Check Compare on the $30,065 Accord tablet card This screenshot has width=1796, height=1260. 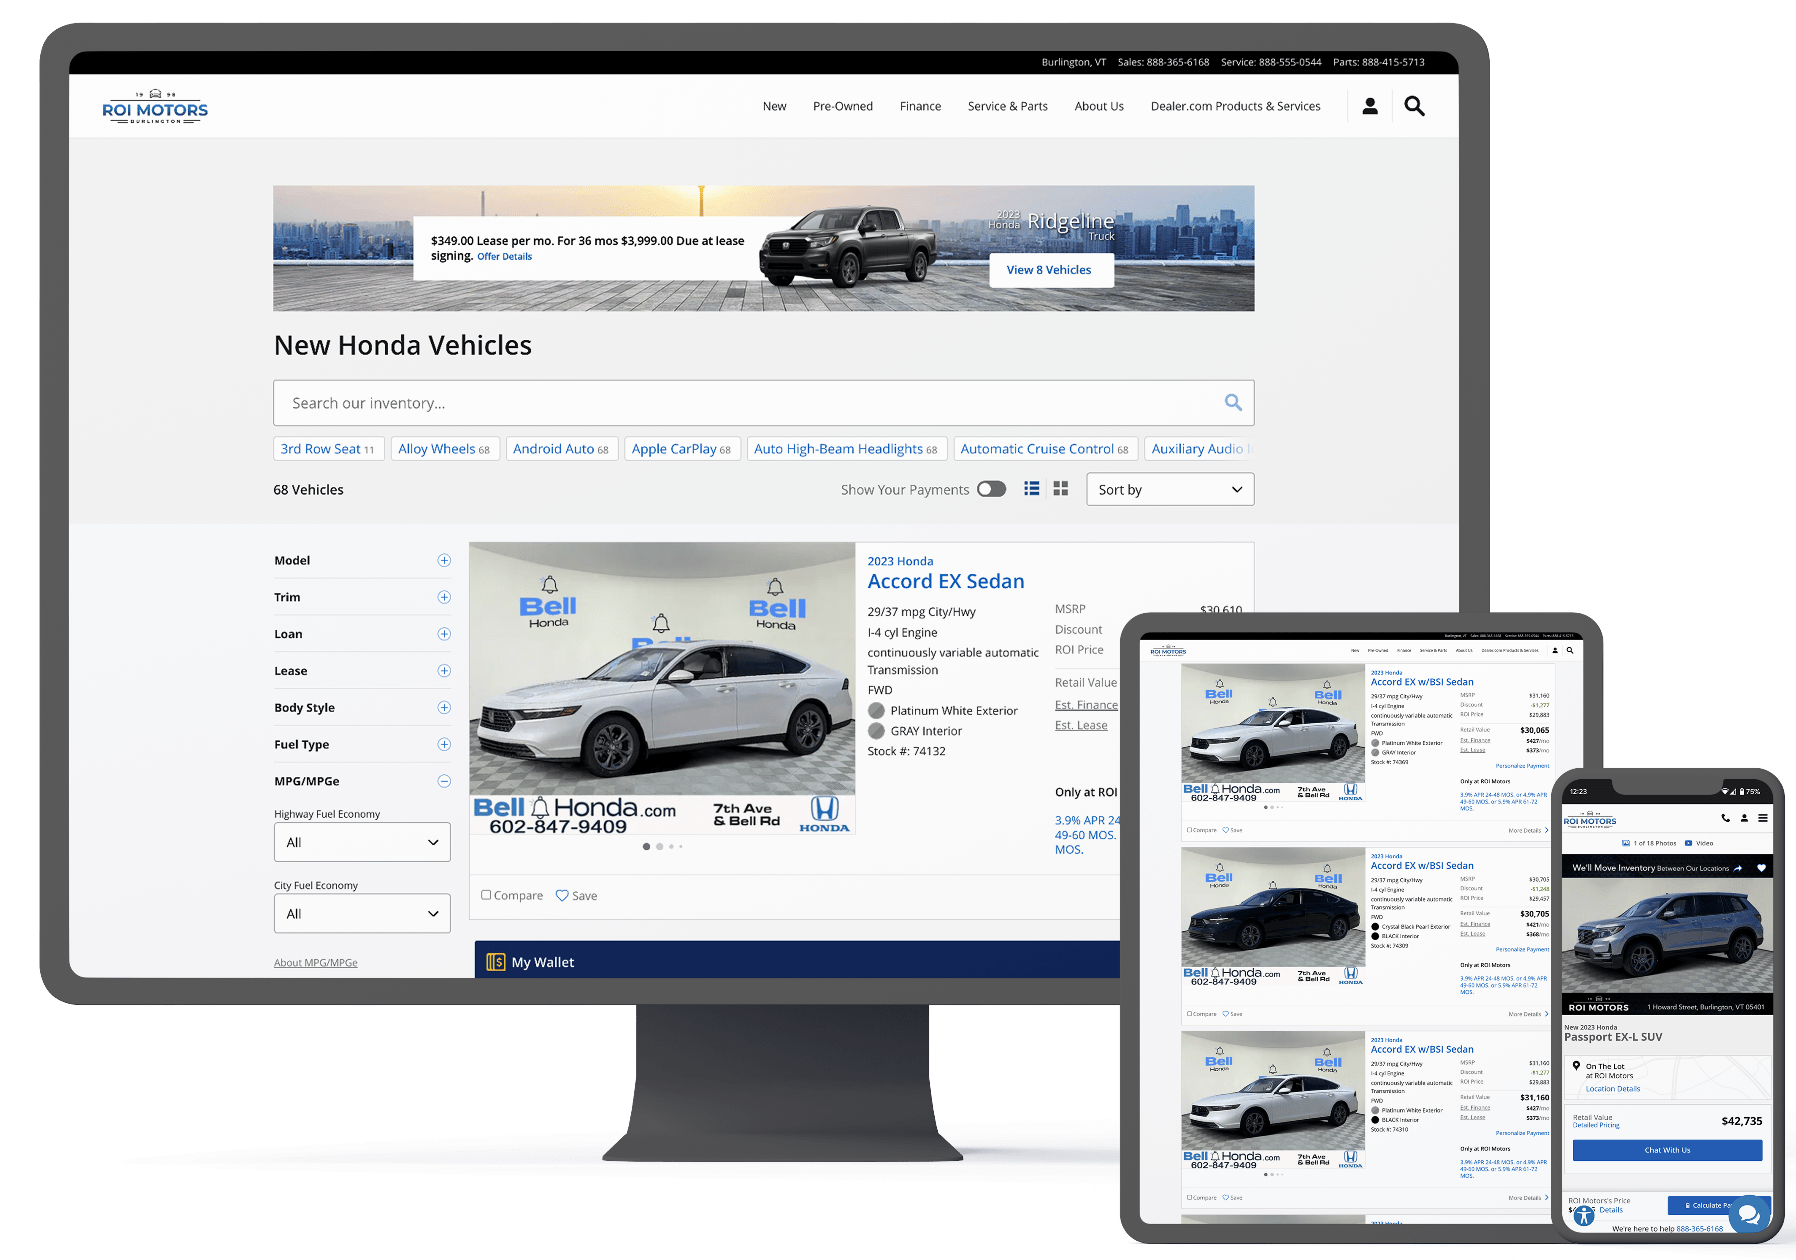(1188, 830)
